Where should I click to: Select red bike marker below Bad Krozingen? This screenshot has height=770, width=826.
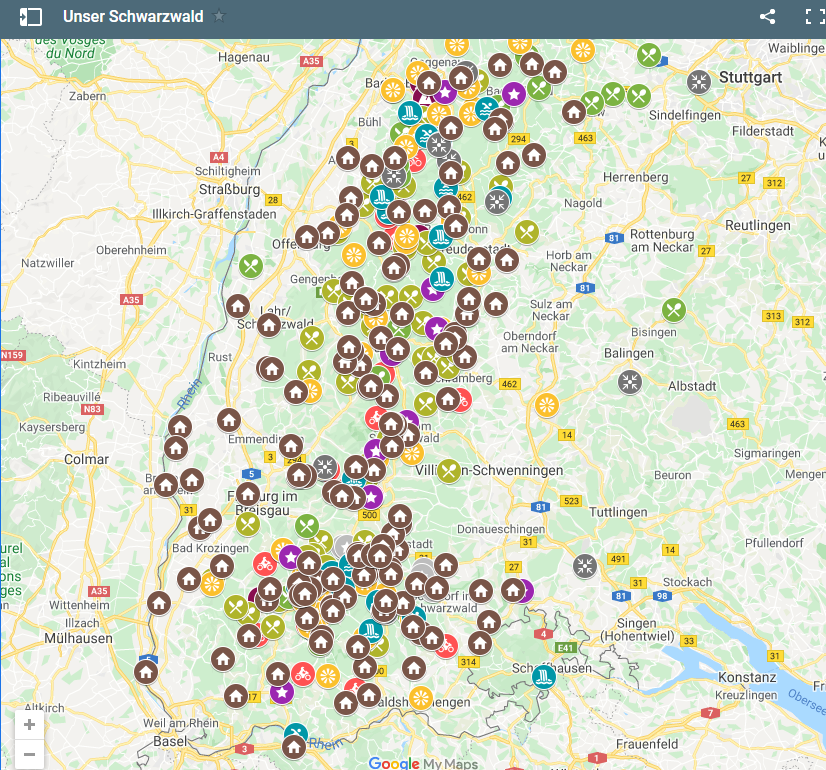[265, 565]
